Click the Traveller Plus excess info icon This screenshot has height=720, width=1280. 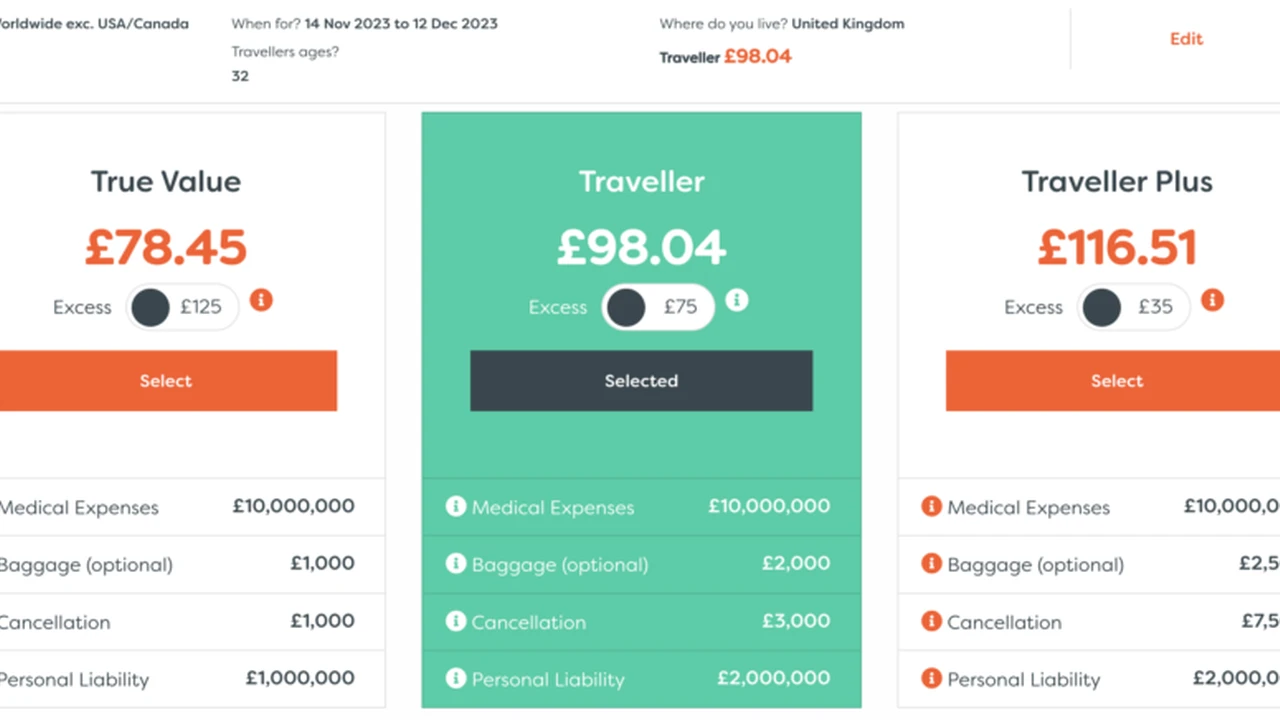[1212, 300]
